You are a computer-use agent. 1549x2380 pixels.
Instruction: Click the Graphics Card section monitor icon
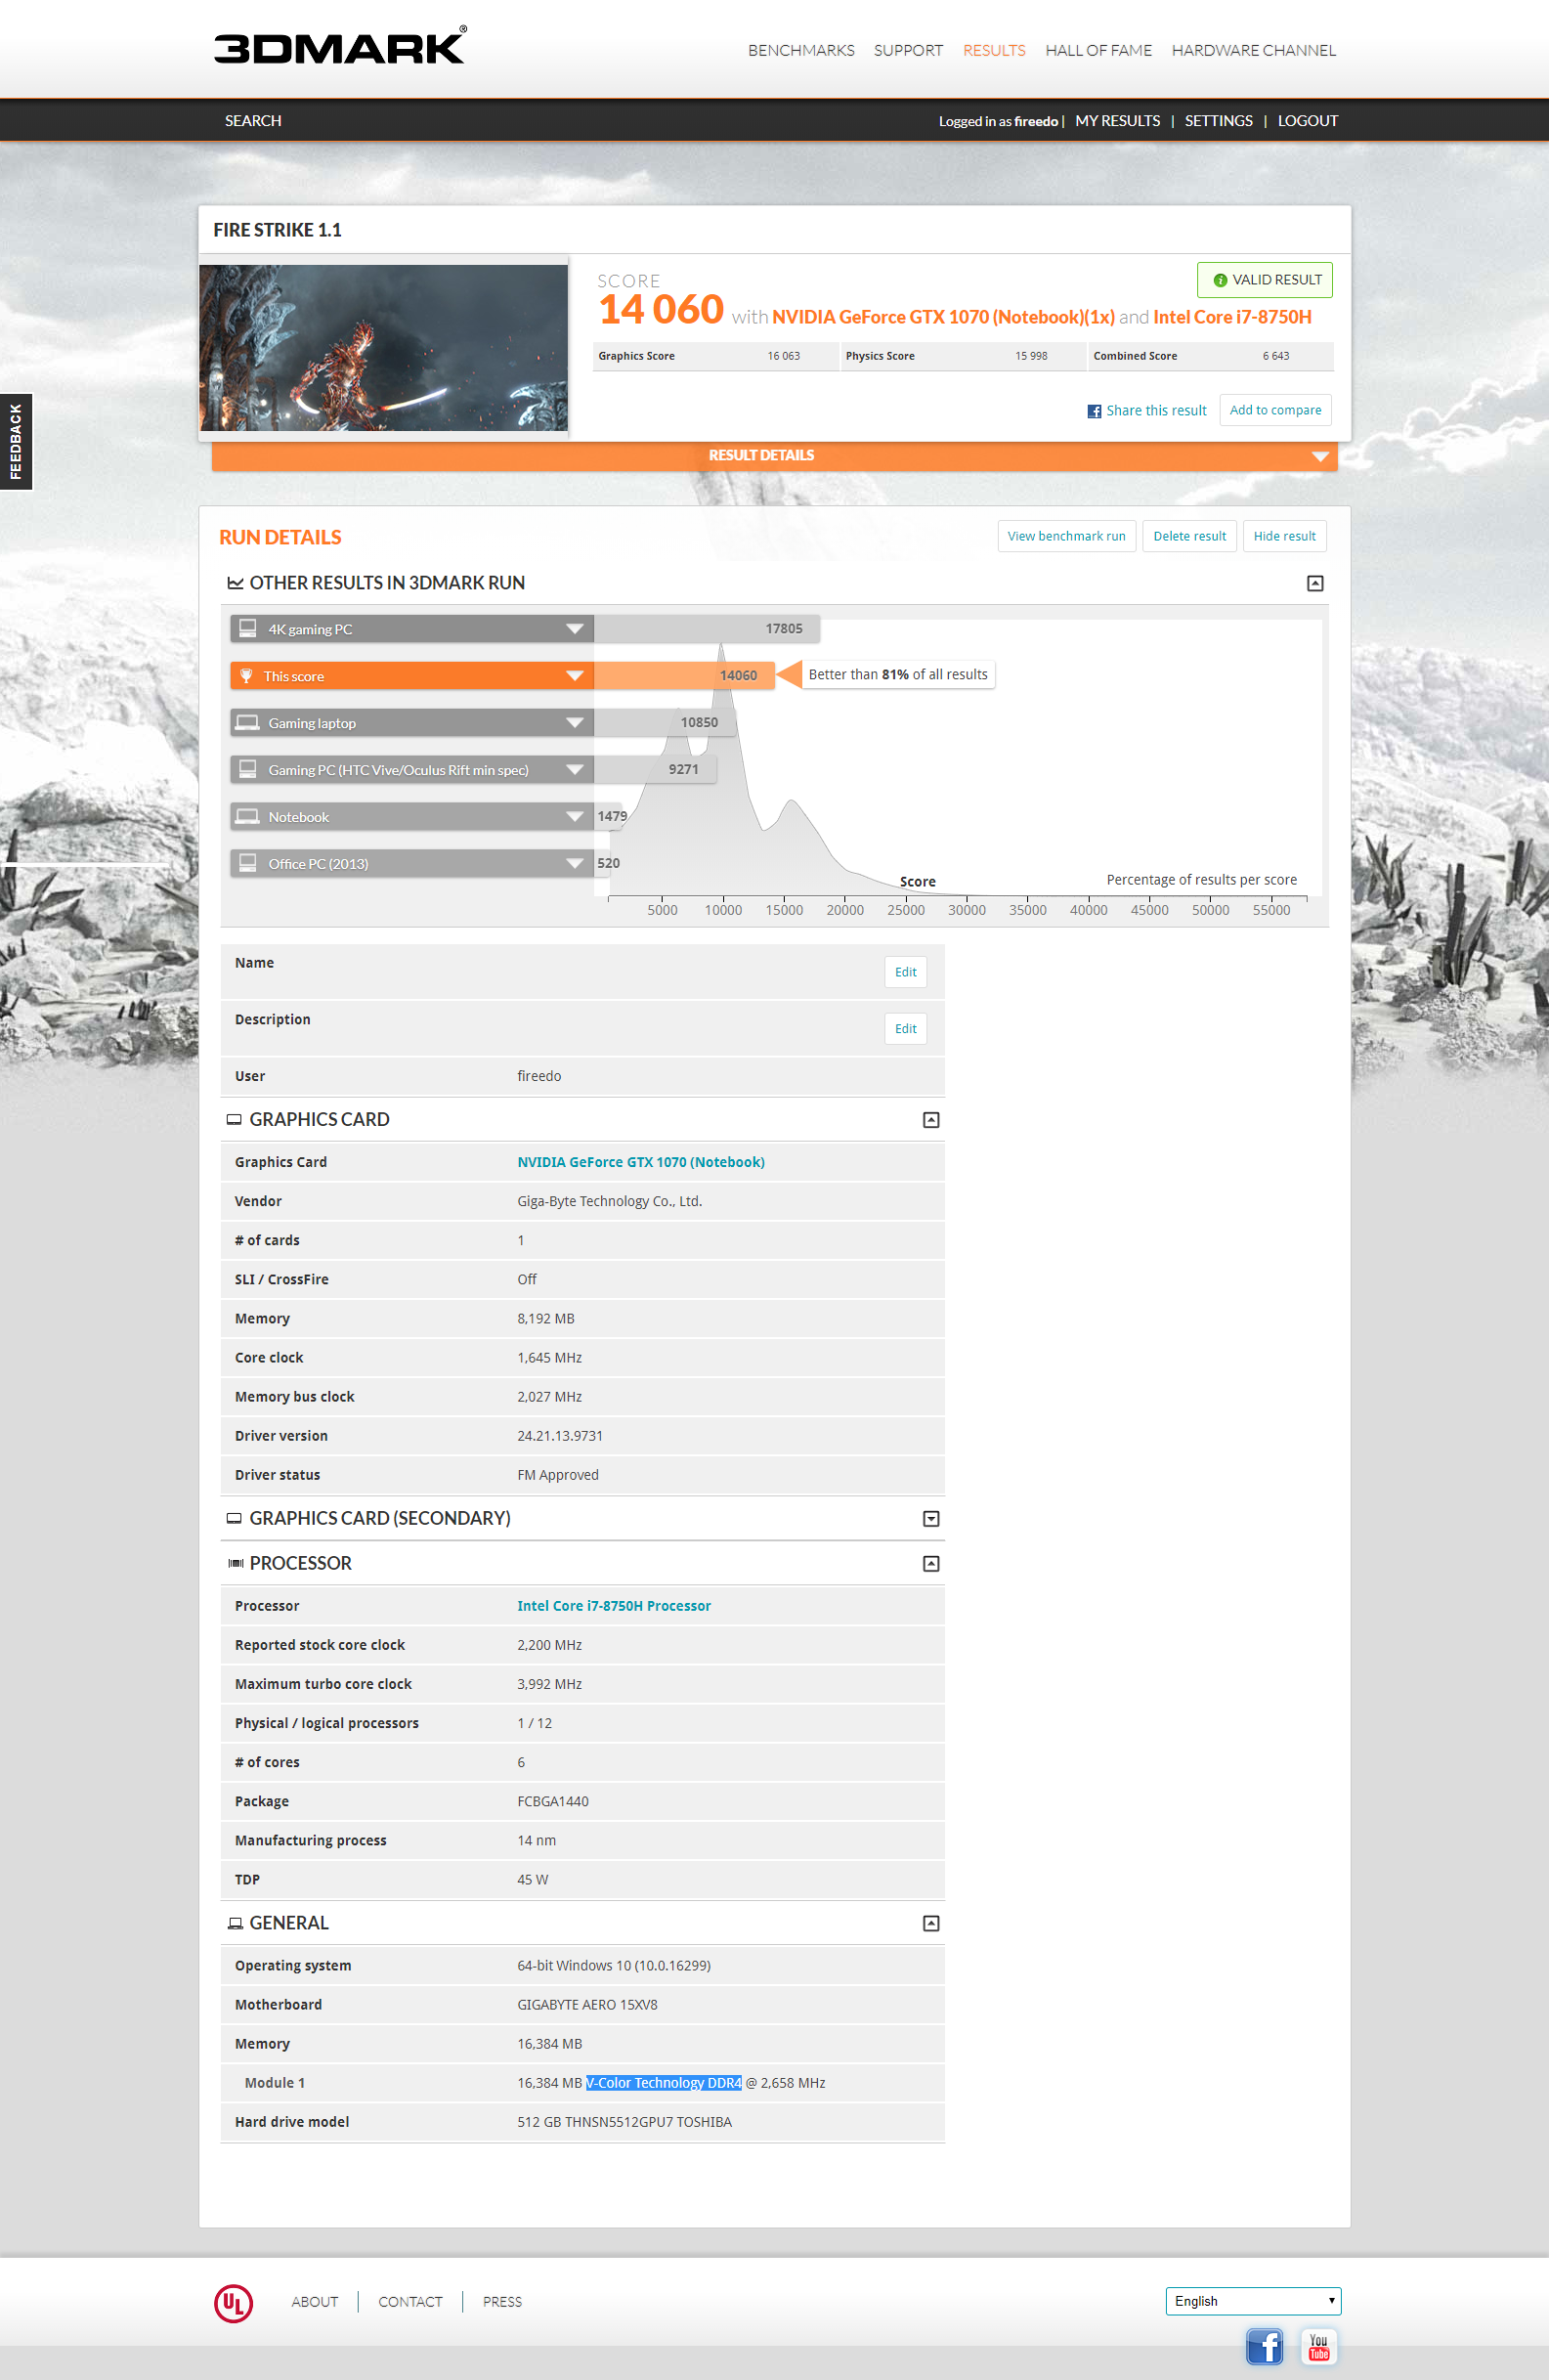[234, 1120]
